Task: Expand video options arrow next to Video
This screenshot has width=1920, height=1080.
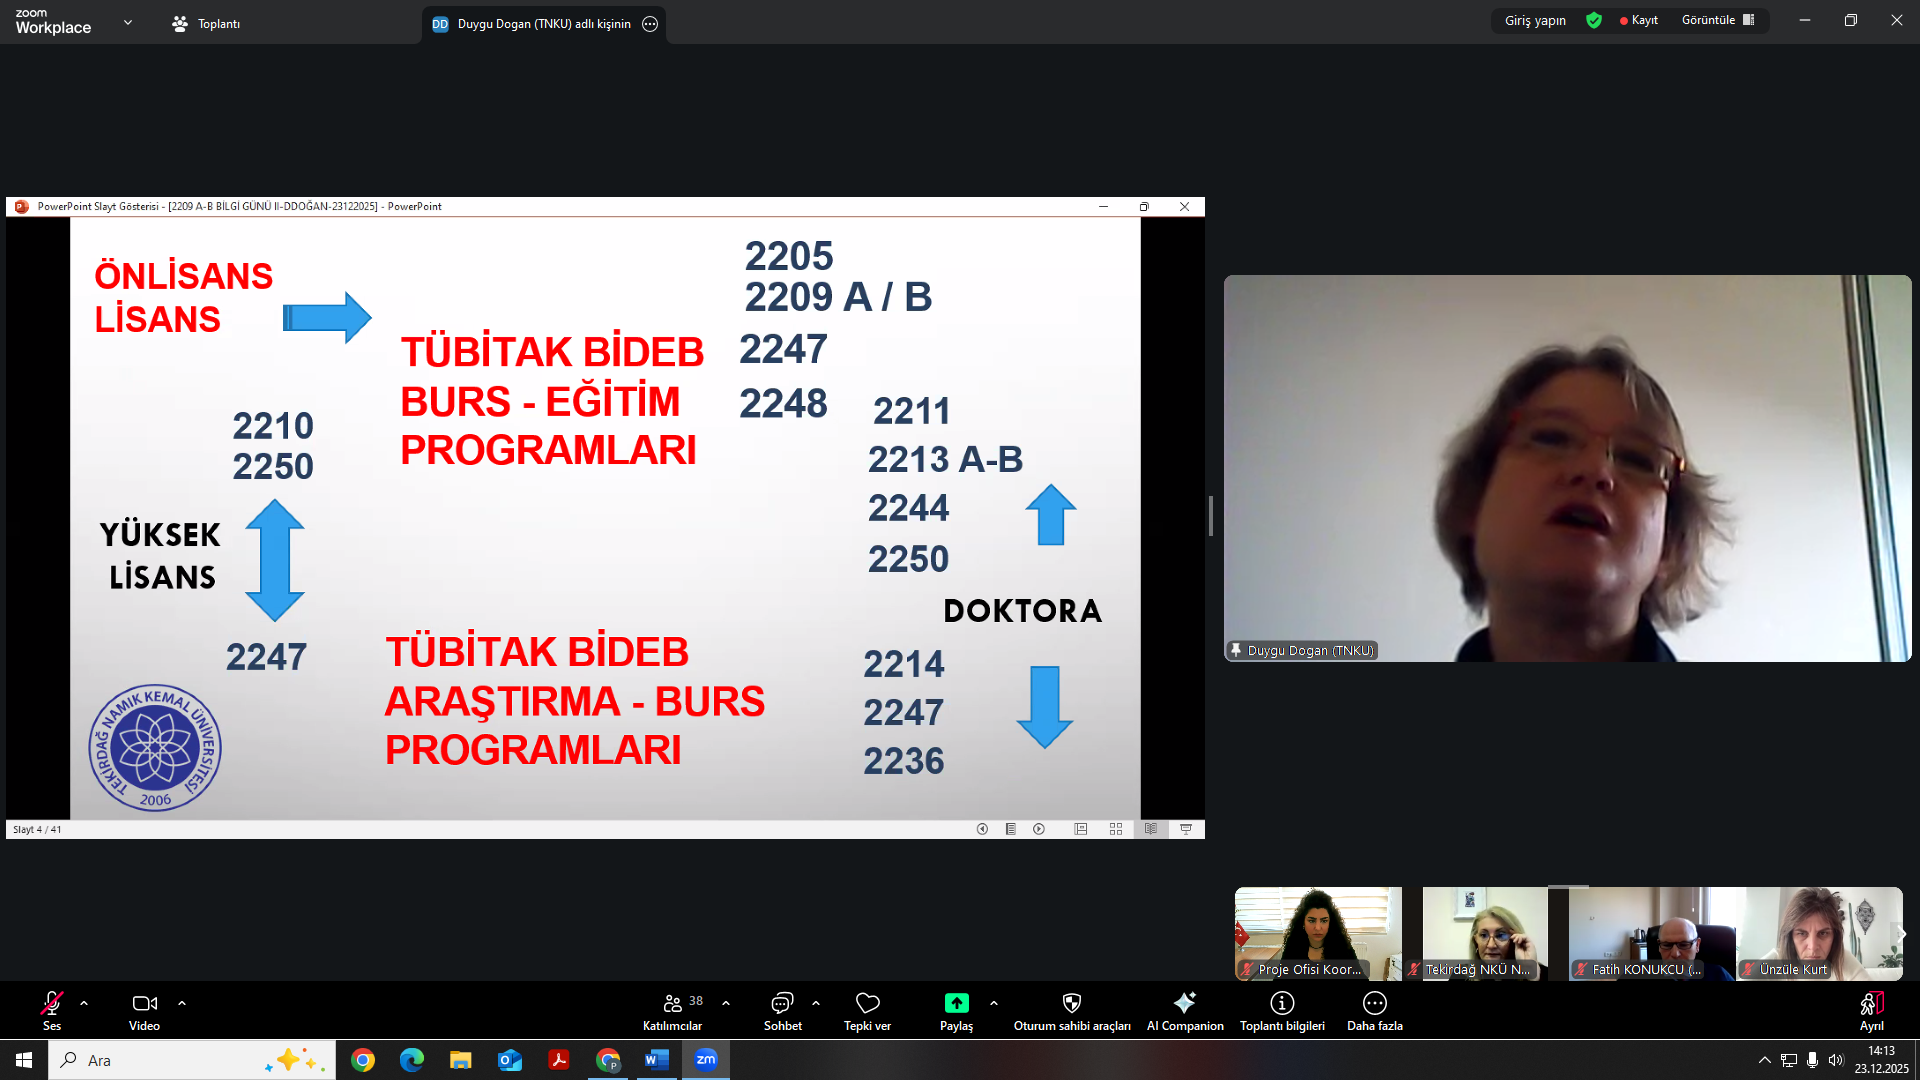Action: [x=182, y=1003]
